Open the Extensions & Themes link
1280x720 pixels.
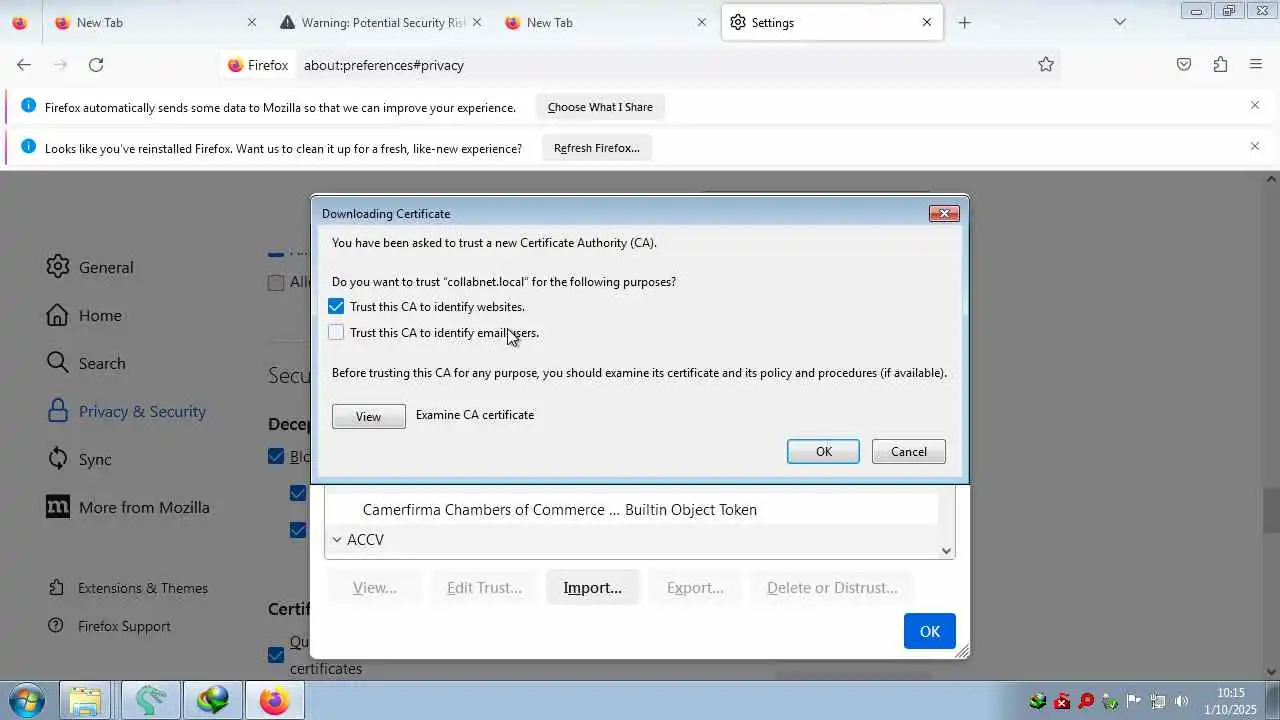pos(128,588)
